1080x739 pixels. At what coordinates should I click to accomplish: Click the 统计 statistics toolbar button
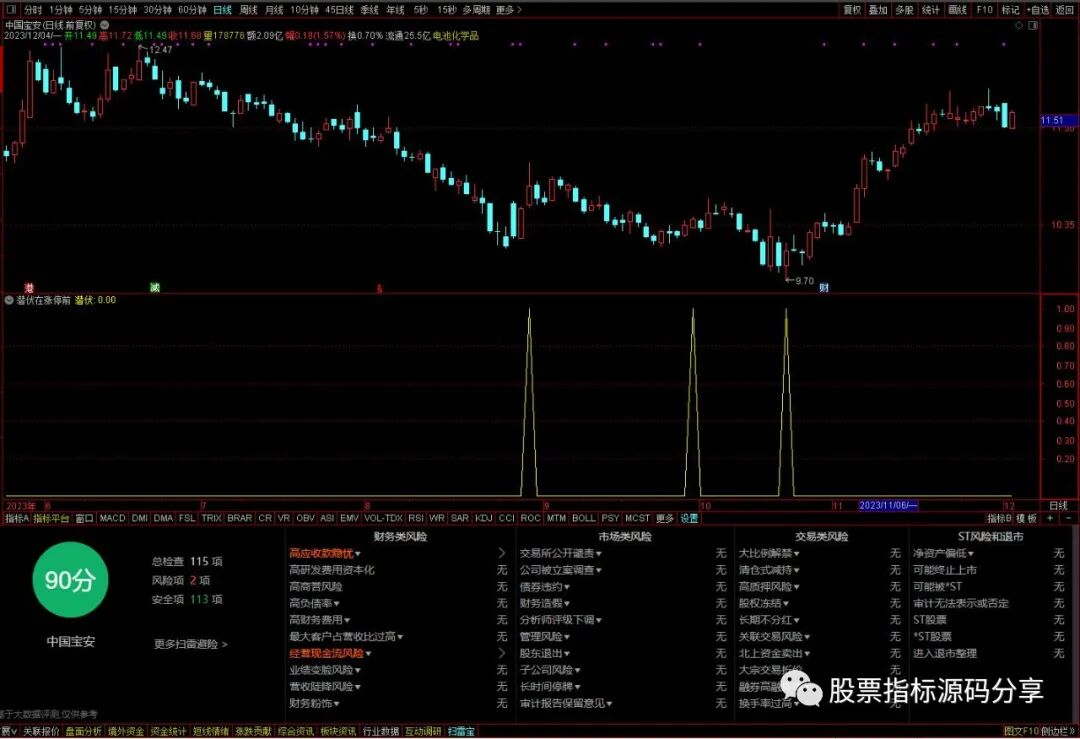pos(931,10)
